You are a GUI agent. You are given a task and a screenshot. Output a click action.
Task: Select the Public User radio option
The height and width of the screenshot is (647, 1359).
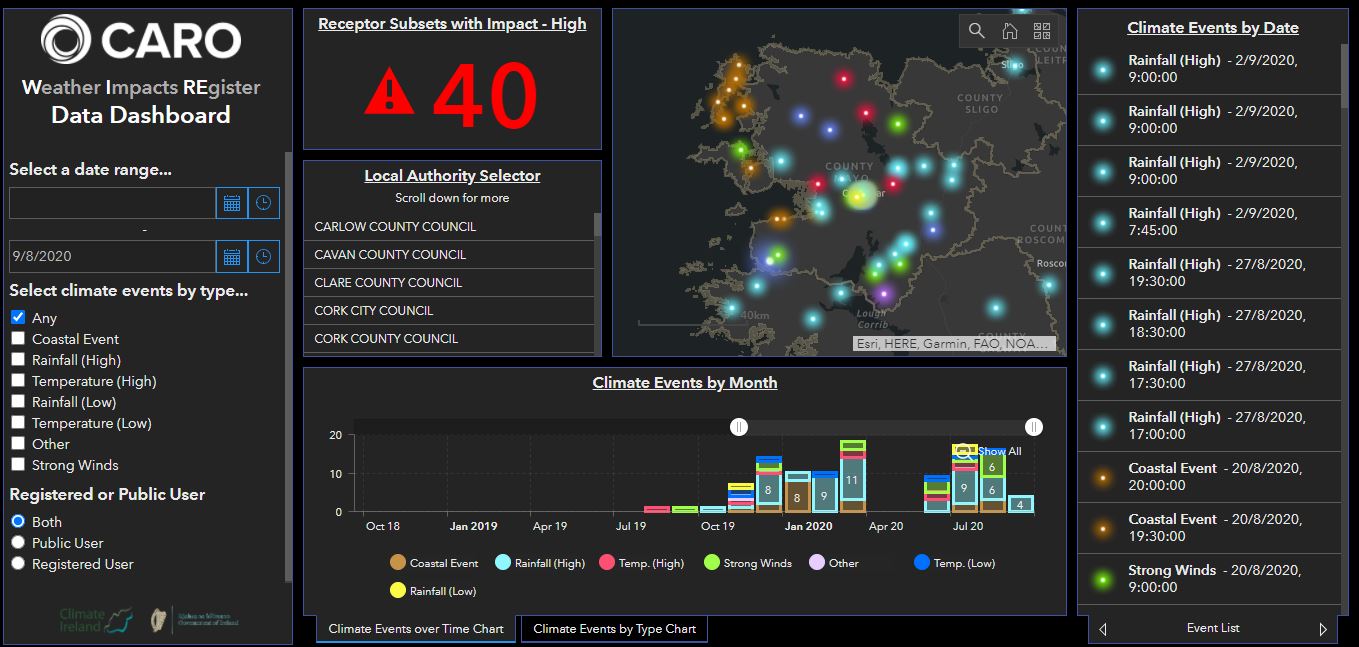point(18,543)
